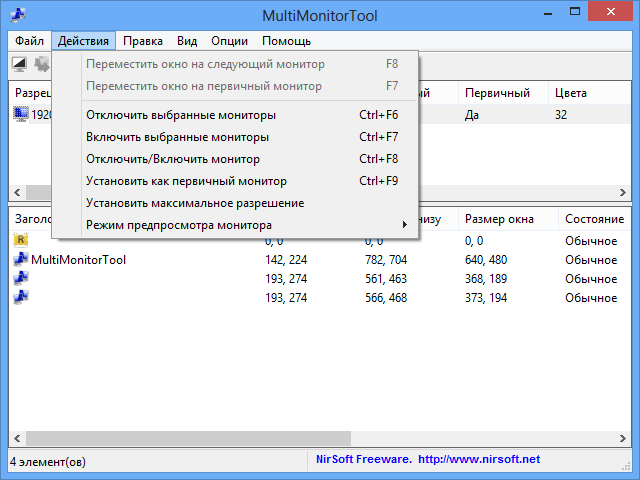The height and width of the screenshot is (480, 640).
Task: Open the nirsoft.net link in status bar
Action: click(x=479, y=460)
